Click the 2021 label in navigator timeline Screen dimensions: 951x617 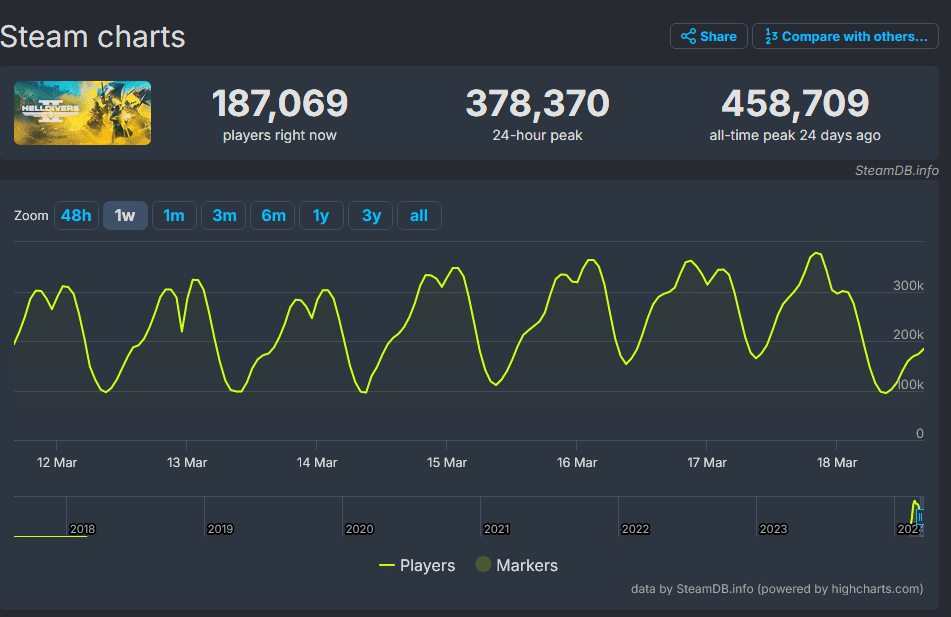coord(497,529)
